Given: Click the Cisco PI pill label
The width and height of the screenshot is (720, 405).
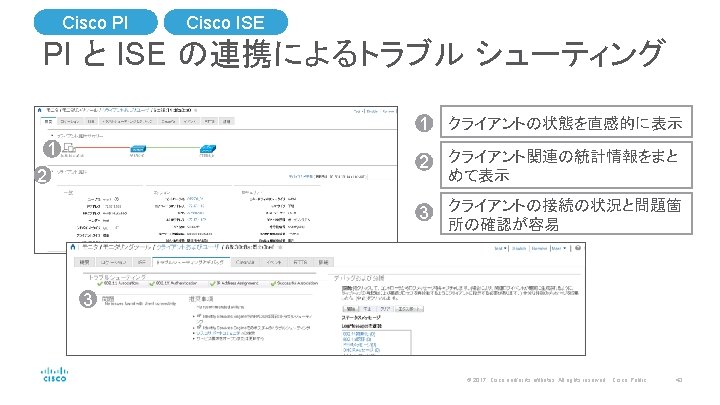Looking at the screenshot, I should (96, 22).
